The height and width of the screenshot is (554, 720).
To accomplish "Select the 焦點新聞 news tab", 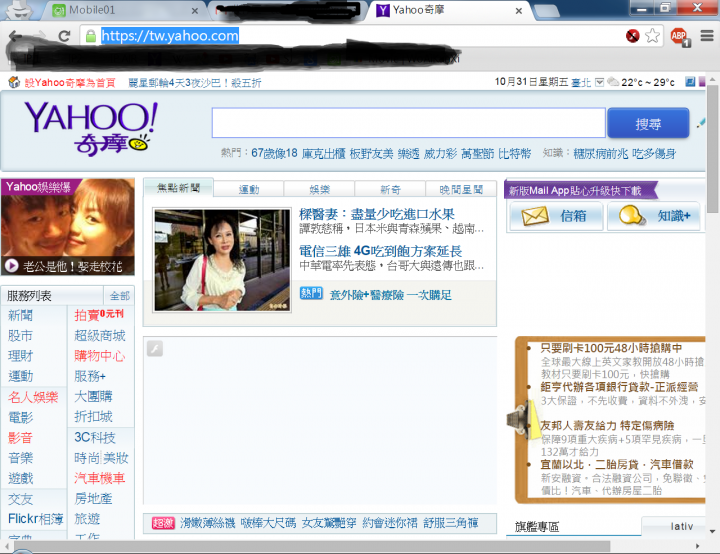I will (x=178, y=188).
